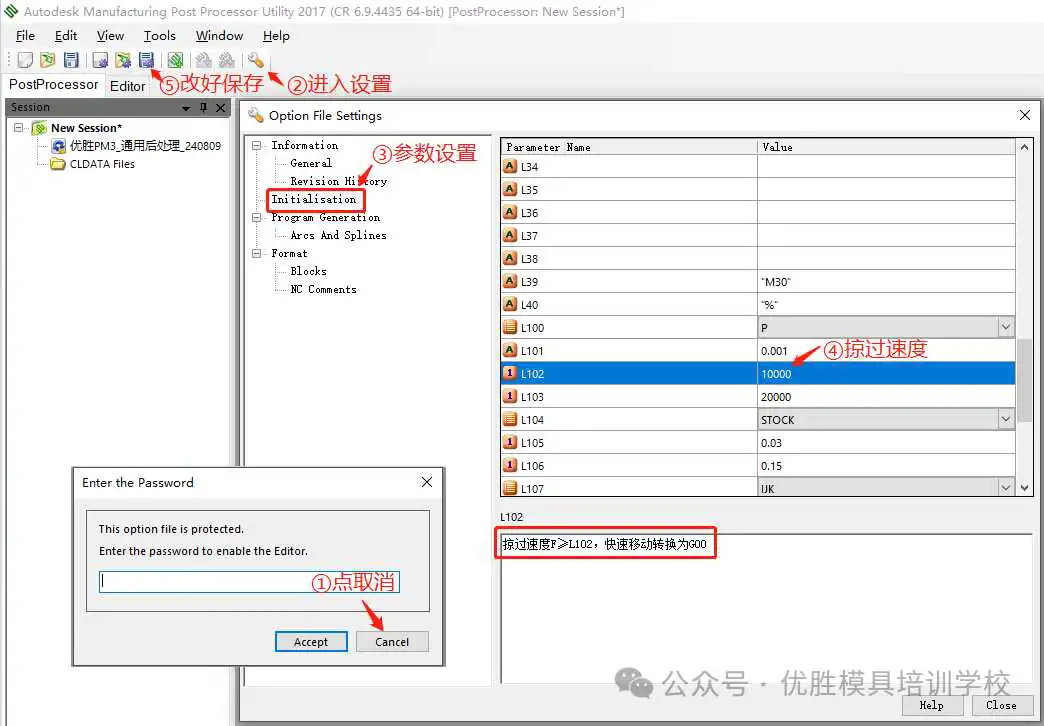1044x726 pixels.
Task: Click parameter list scrollbar down arrow
Action: coord(1024,488)
